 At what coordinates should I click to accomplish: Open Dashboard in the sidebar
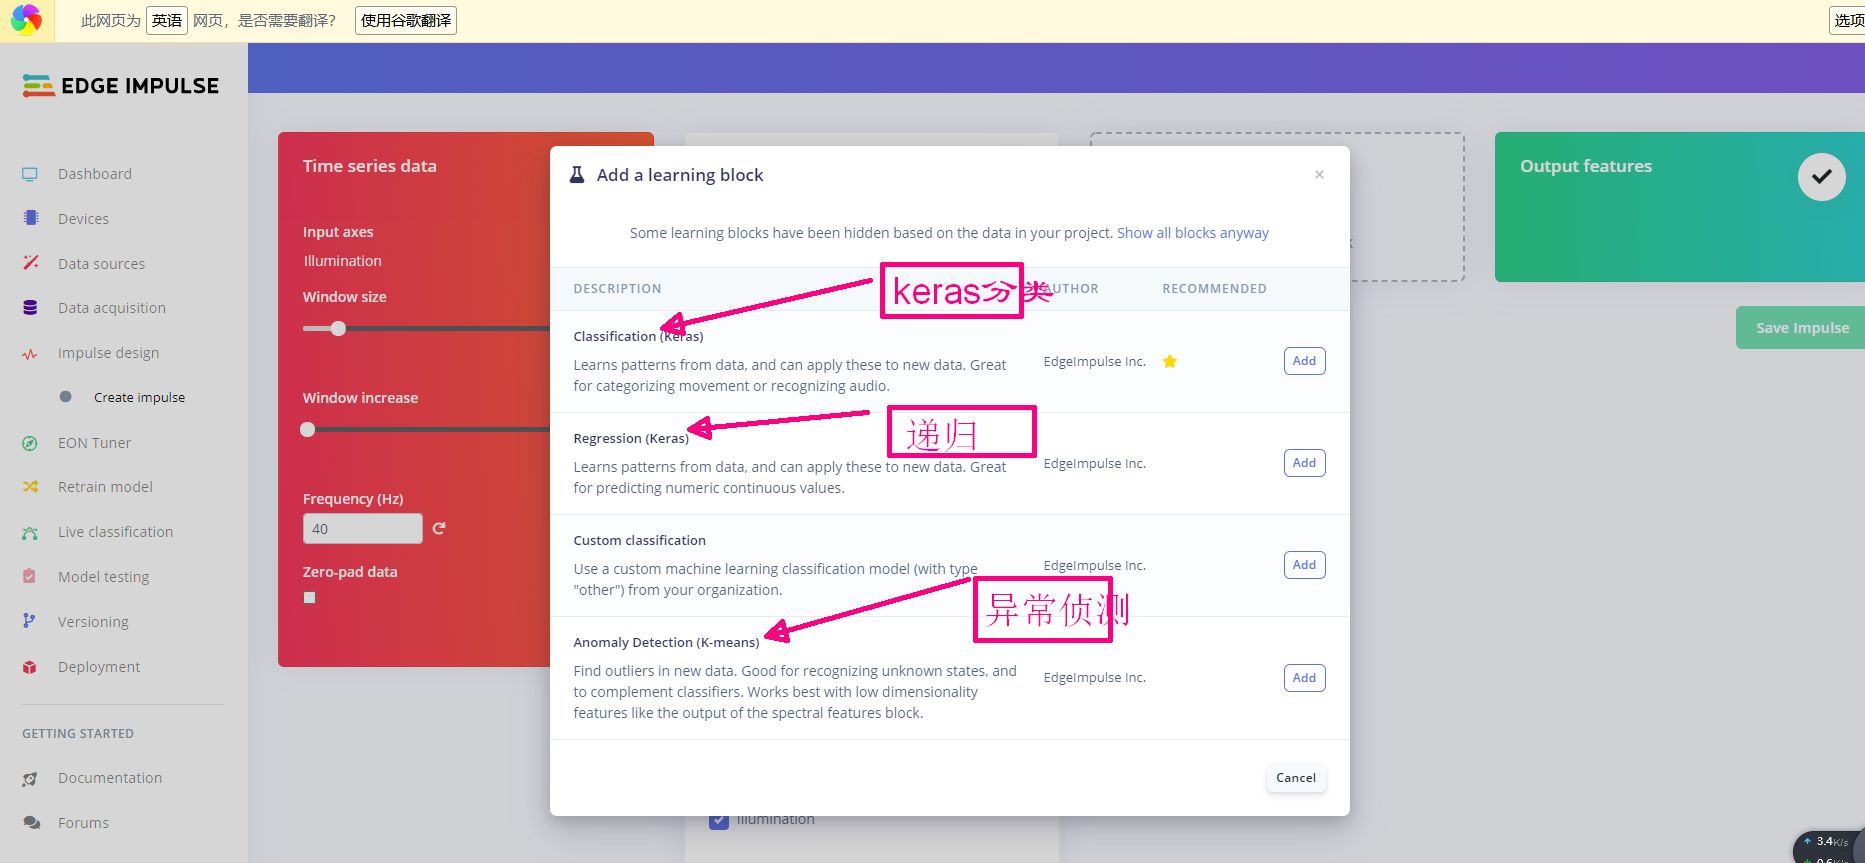click(95, 174)
